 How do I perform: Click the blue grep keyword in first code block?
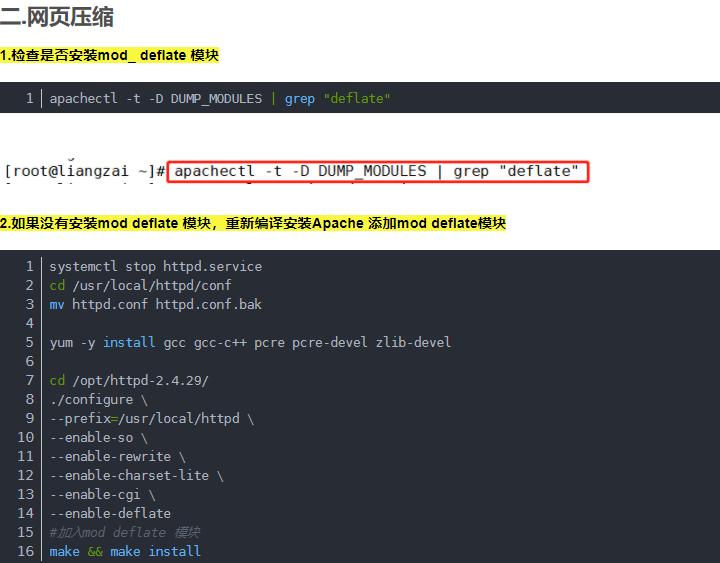point(300,99)
